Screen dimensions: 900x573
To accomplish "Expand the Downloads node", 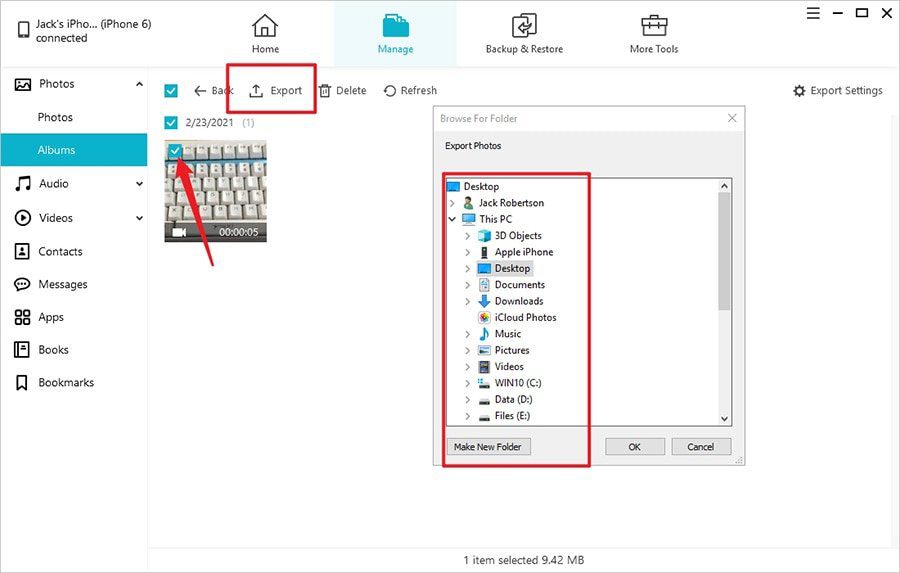I will (467, 301).
